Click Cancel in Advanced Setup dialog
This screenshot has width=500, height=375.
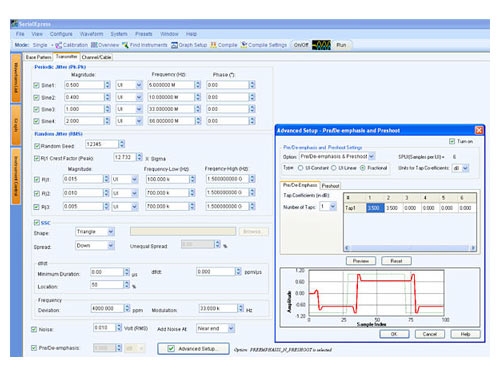coord(430,334)
